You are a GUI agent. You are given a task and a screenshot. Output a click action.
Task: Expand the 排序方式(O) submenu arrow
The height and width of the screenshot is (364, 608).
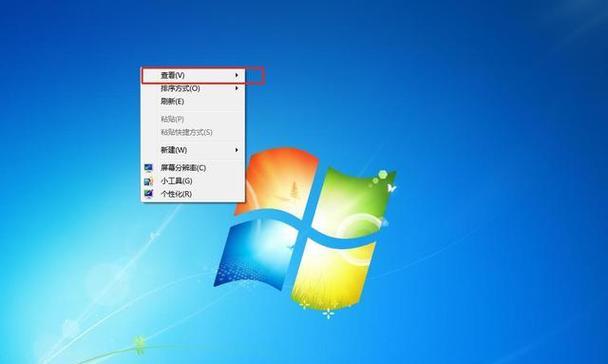(x=237, y=88)
